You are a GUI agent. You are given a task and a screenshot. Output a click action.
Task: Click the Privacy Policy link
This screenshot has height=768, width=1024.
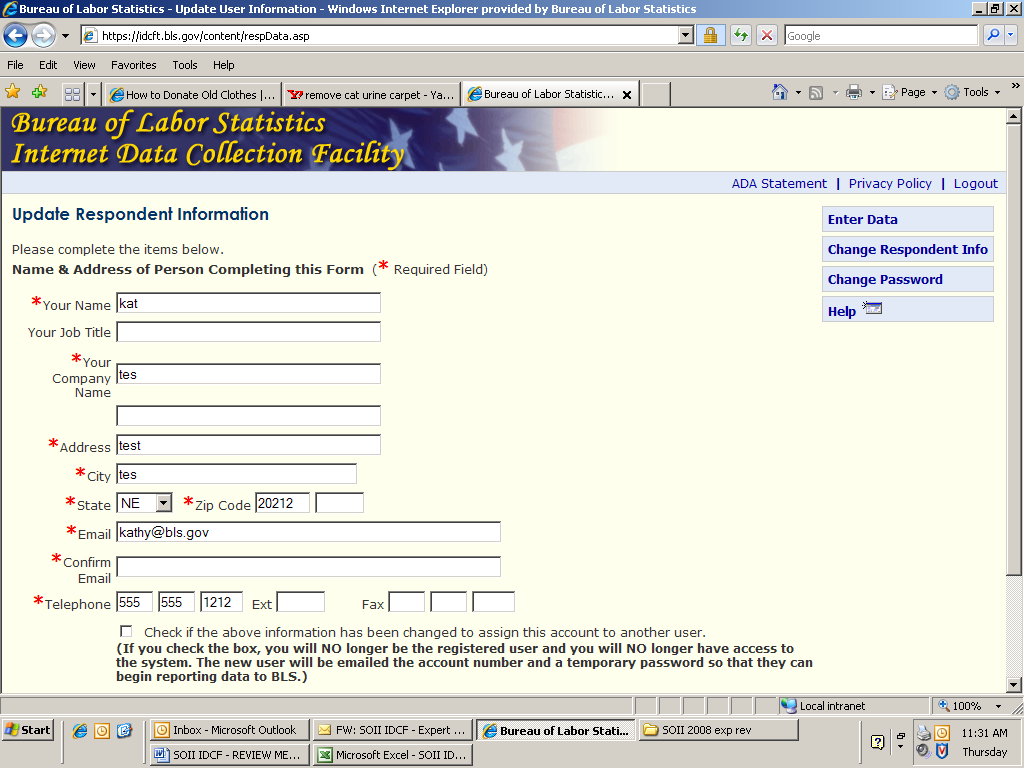890,184
